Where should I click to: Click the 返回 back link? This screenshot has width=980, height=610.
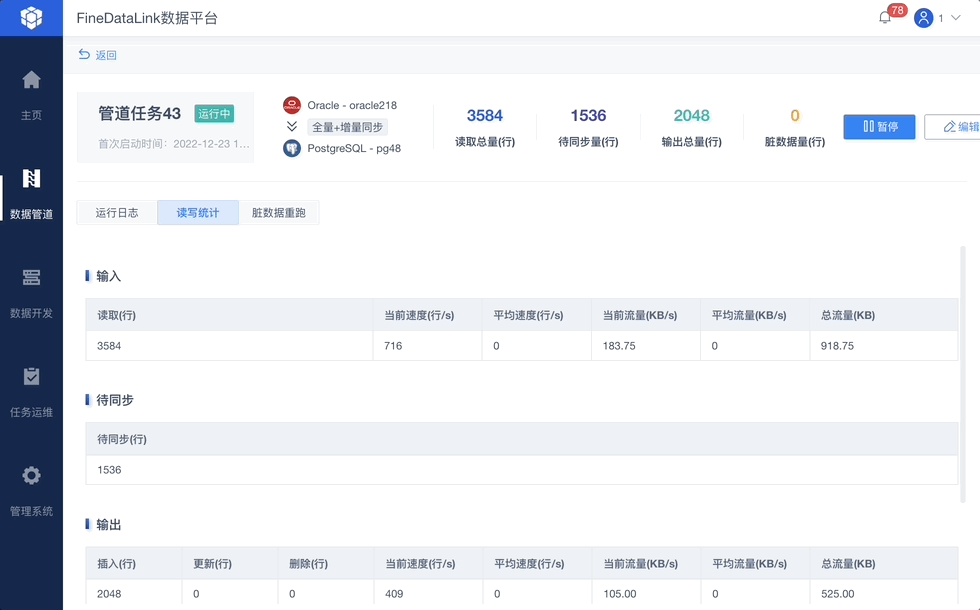(98, 55)
